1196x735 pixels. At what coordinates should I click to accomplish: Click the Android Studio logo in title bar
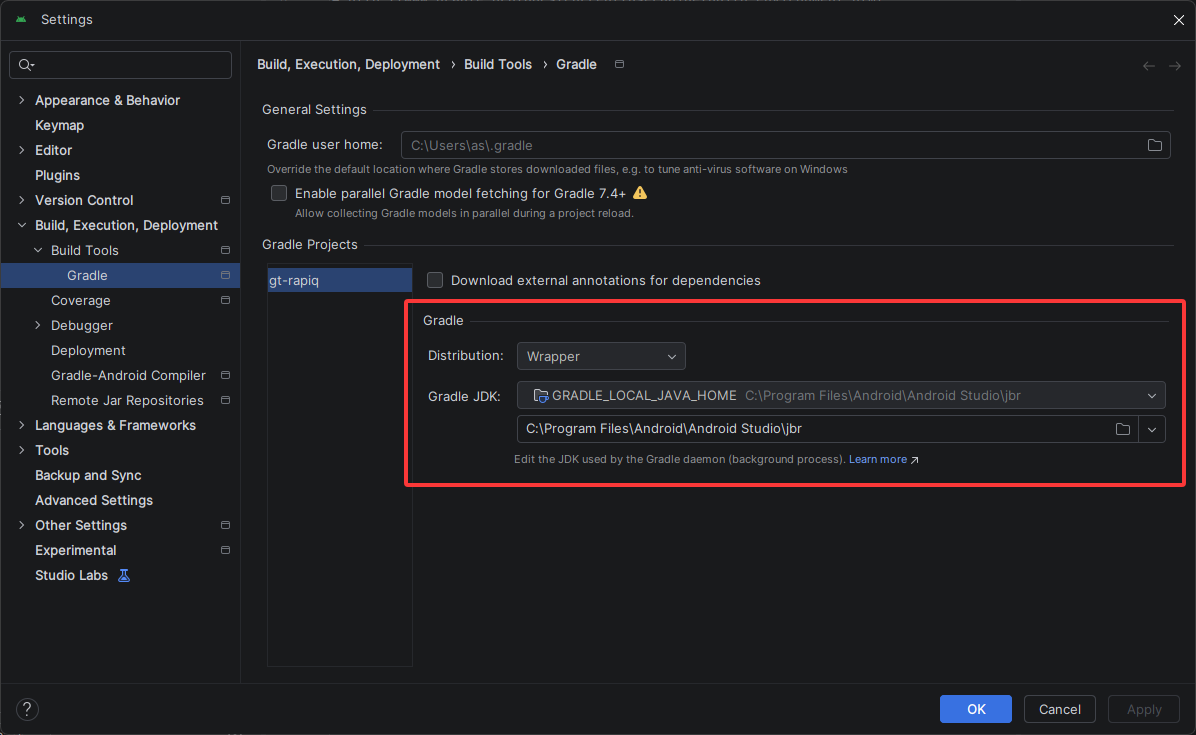coord(21,19)
